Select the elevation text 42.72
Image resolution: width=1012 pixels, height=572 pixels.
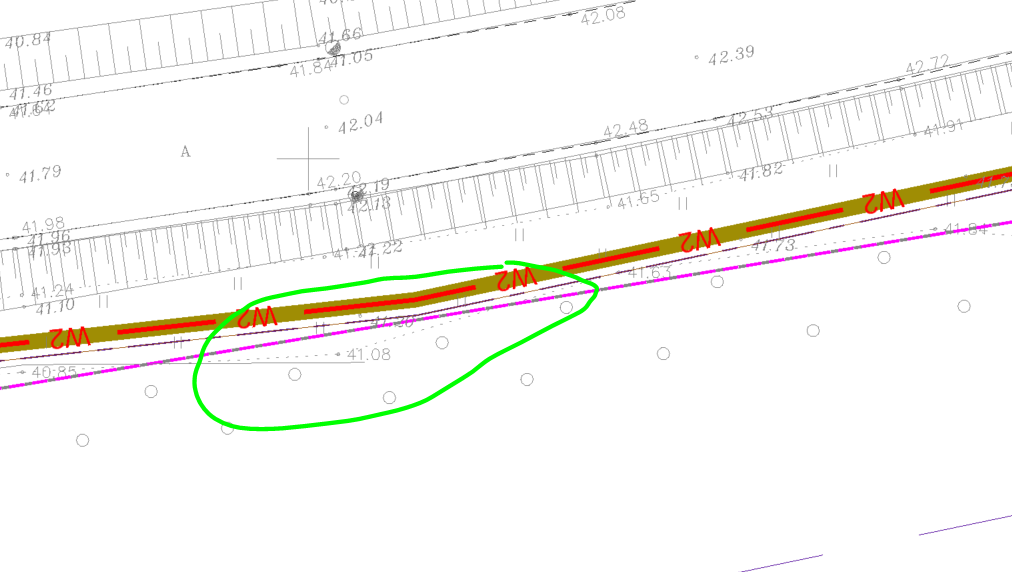point(927,66)
